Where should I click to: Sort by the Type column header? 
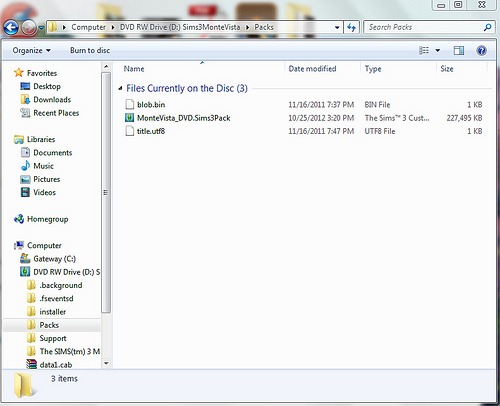click(x=373, y=69)
